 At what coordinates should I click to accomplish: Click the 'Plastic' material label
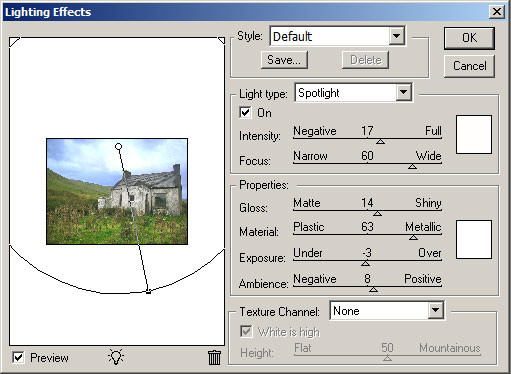309,227
